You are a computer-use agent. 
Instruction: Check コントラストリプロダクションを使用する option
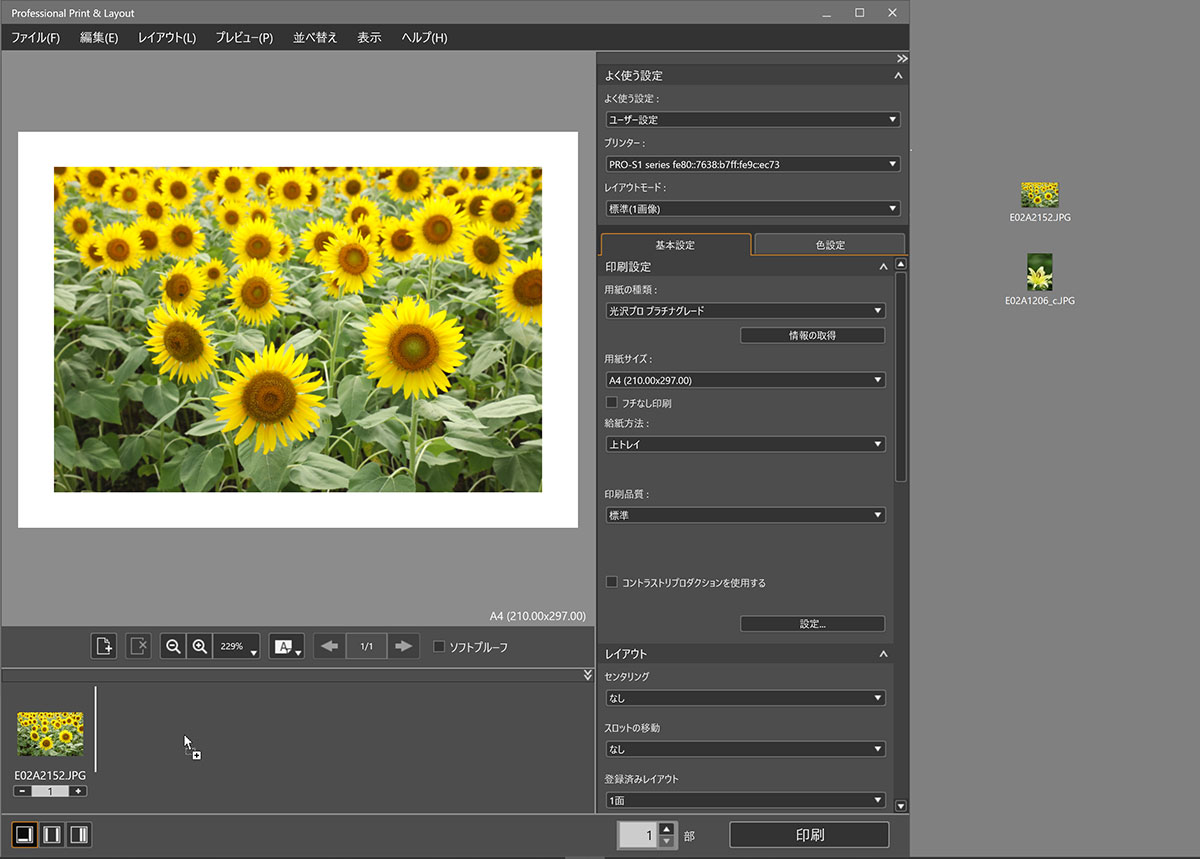point(612,582)
